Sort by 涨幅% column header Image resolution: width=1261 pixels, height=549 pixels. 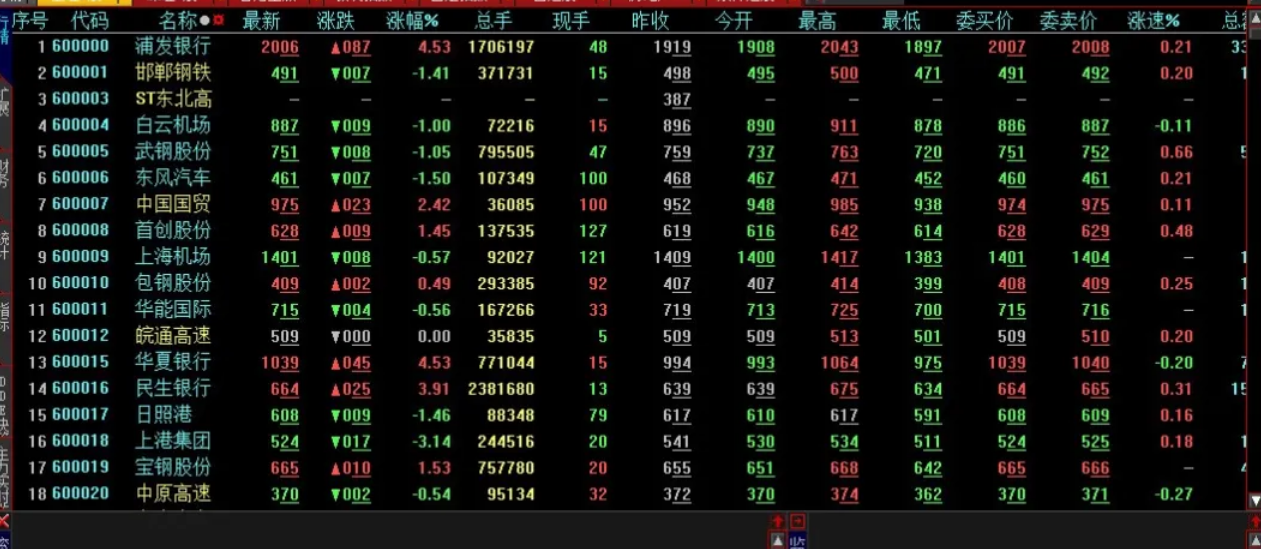click(413, 20)
